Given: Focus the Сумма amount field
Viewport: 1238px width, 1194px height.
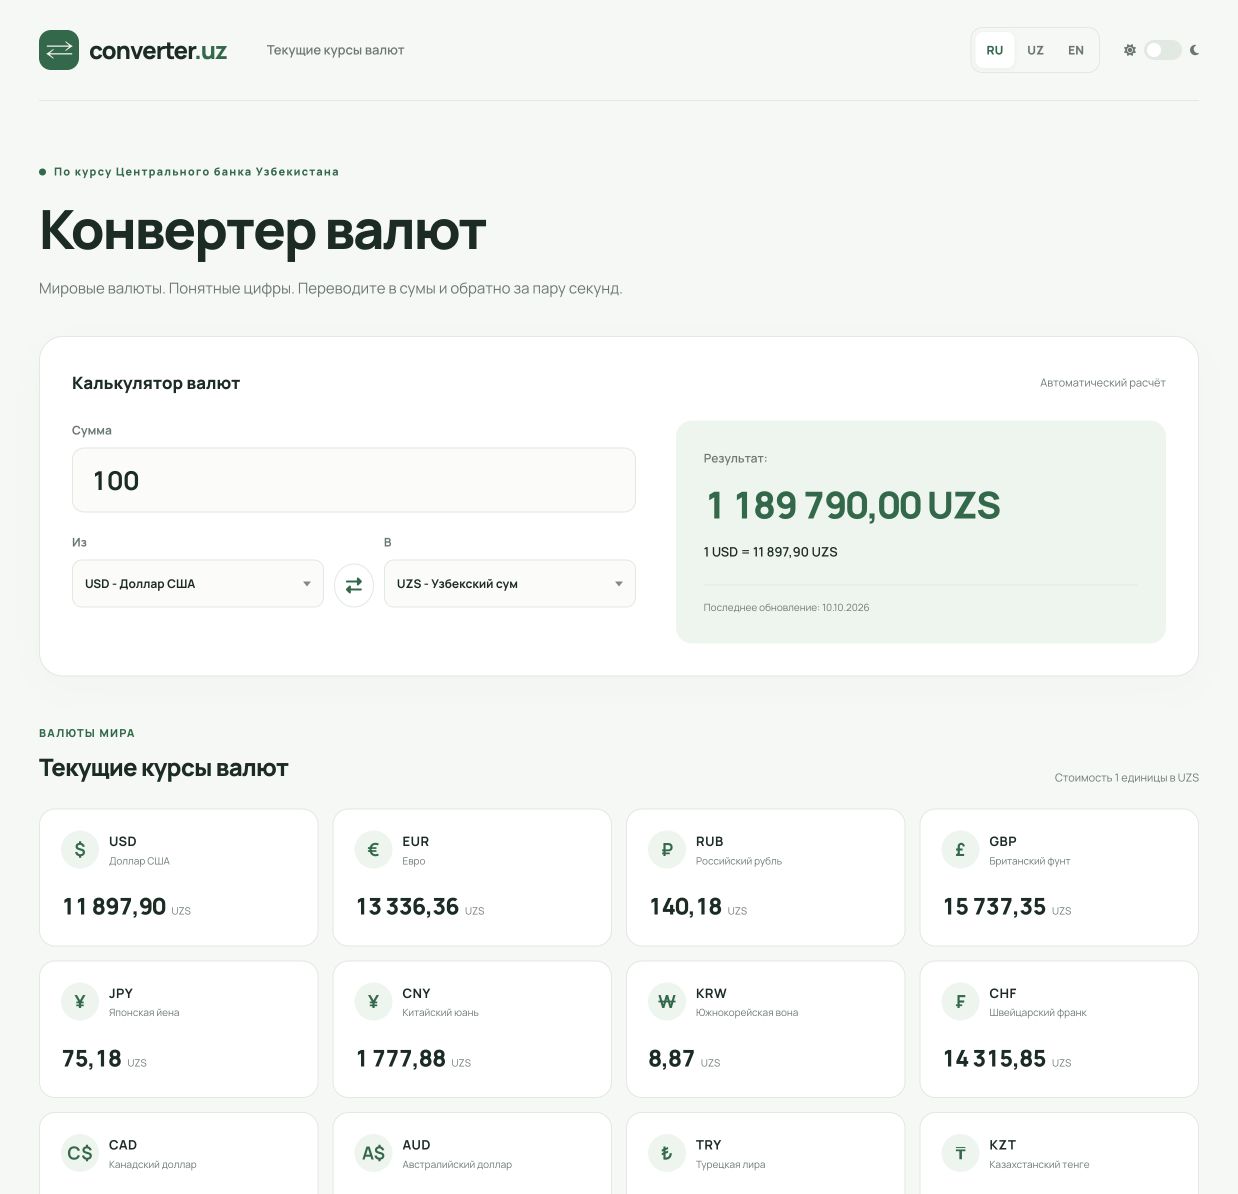Looking at the screenshot, I should [354, 480].
